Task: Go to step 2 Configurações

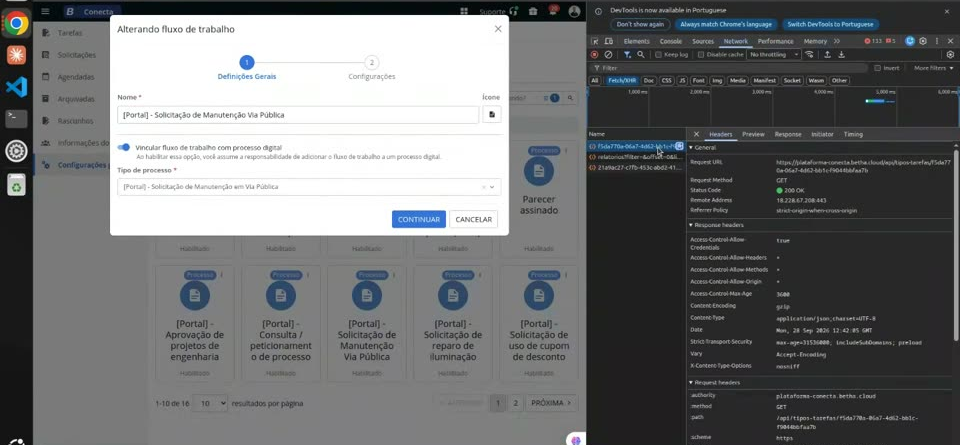Action: point(371,68)
